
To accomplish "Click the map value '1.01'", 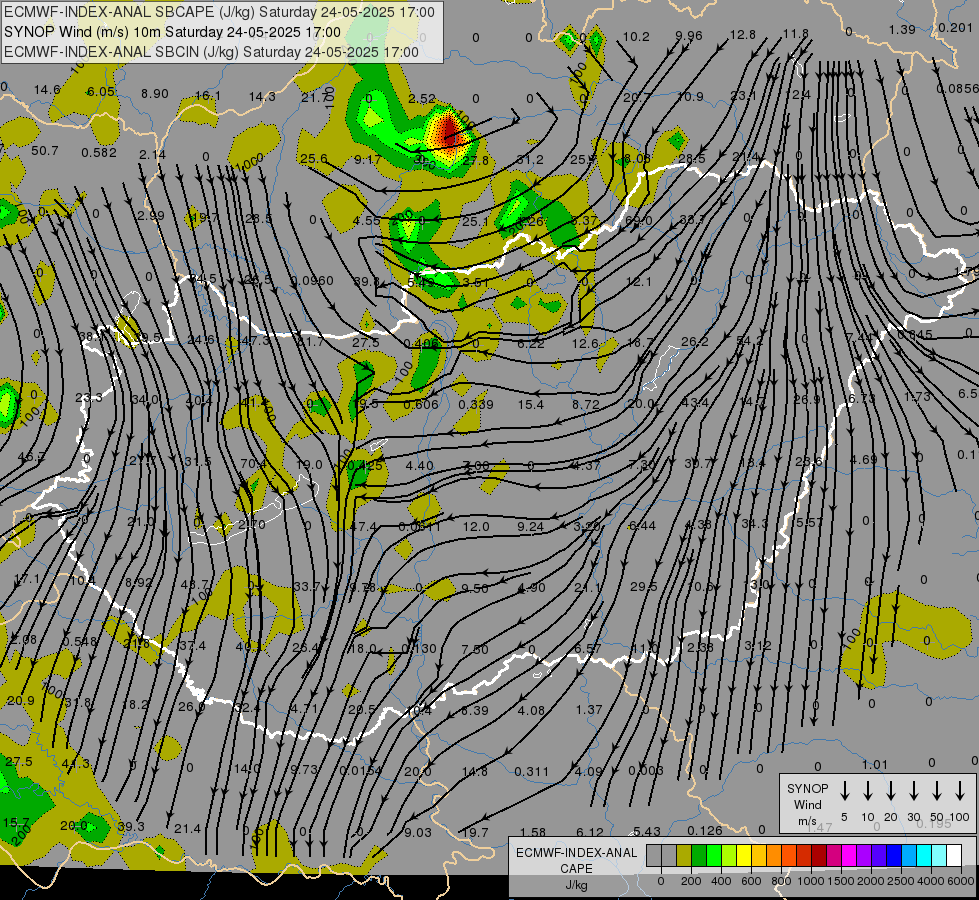I will click(x=875, y=764).
